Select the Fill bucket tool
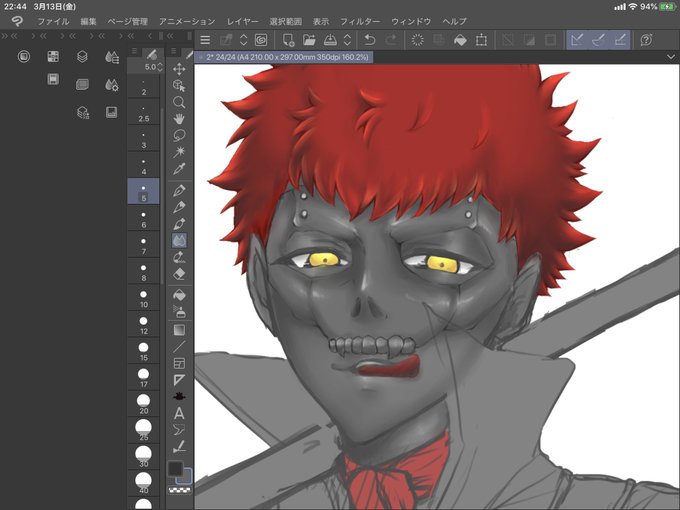This screenshot has height=510, width=680. pyautogui.click(x=179, y=296)
